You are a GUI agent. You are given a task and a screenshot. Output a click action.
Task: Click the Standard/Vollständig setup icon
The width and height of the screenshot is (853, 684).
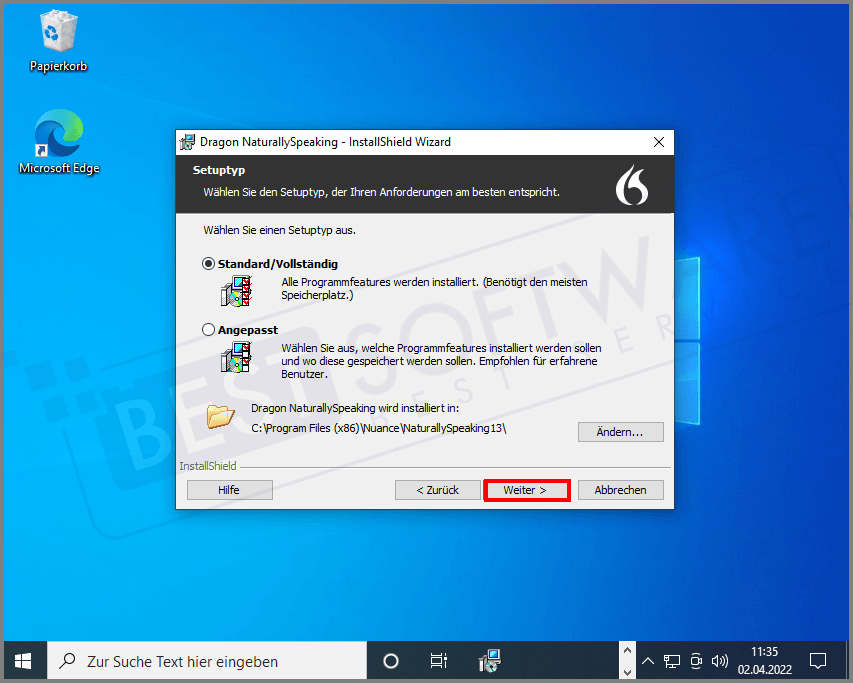click(x=236, y=290)
